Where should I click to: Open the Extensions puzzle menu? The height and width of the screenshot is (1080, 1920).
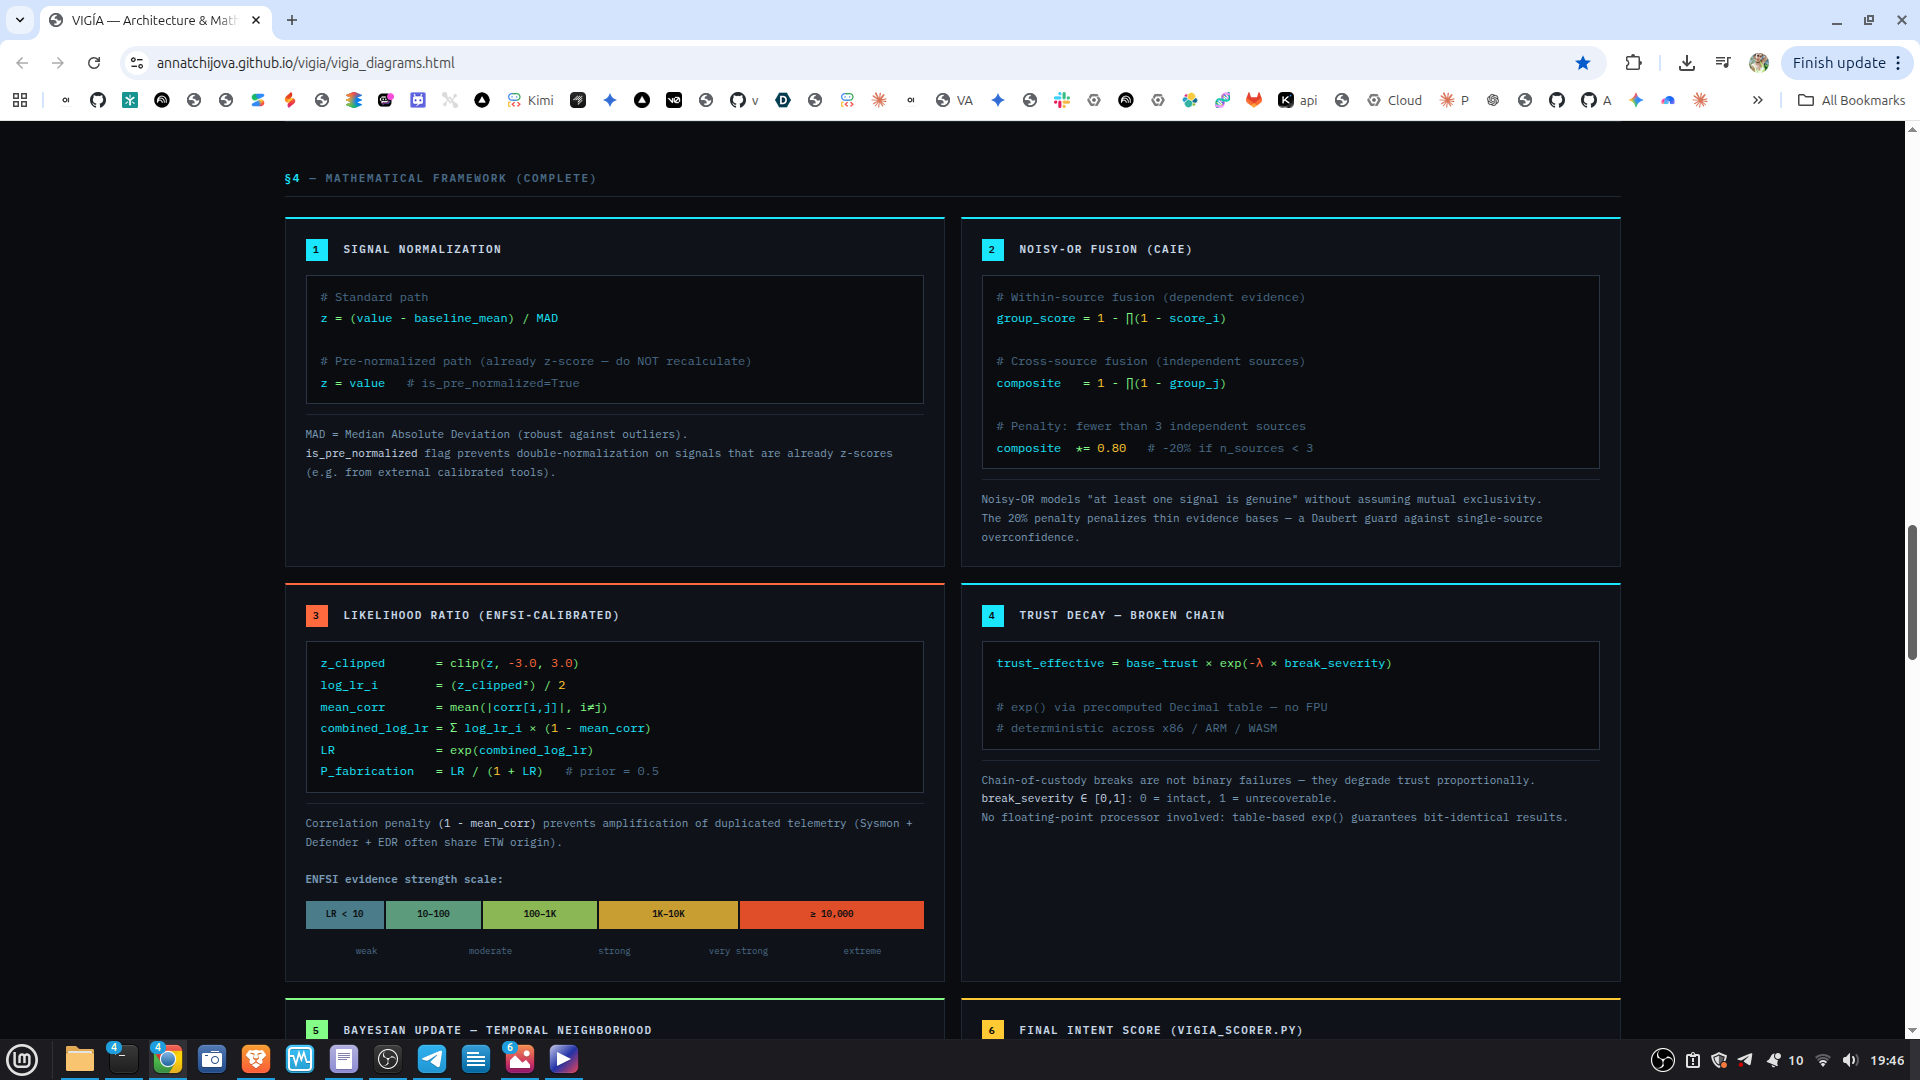tap(1634, 63)
